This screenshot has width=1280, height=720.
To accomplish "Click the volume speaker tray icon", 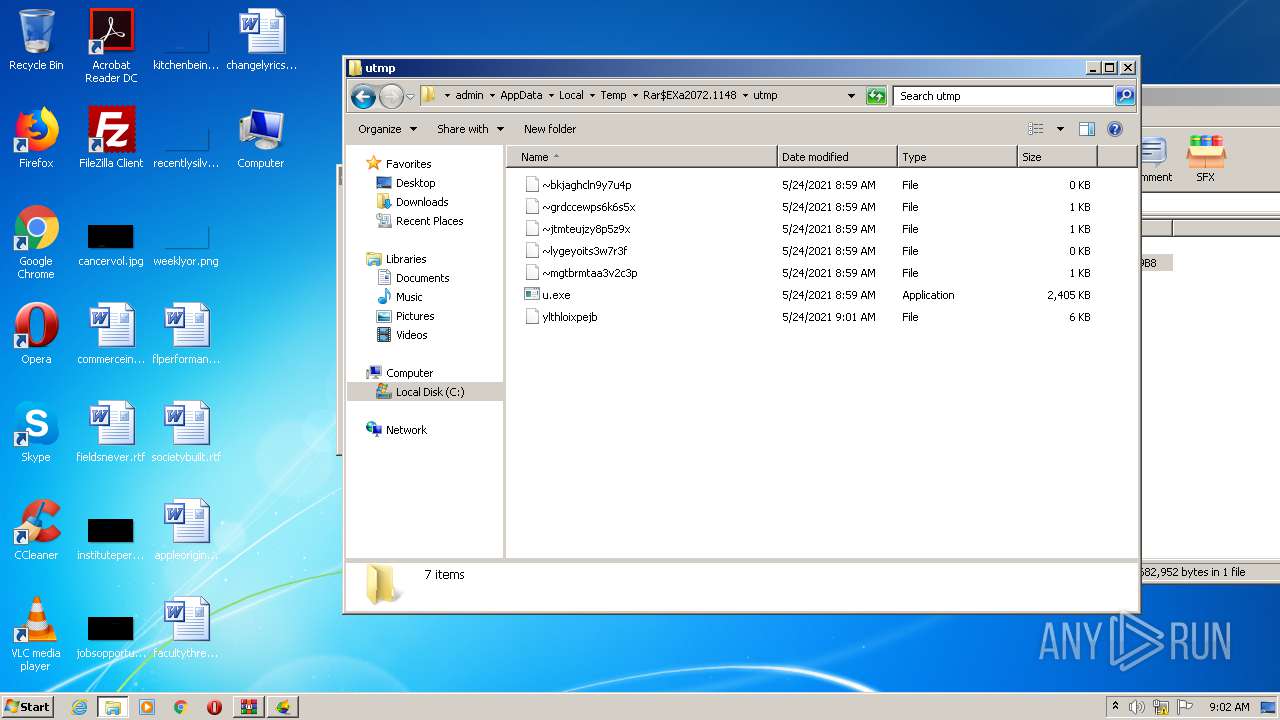I will click(1137, 707).
